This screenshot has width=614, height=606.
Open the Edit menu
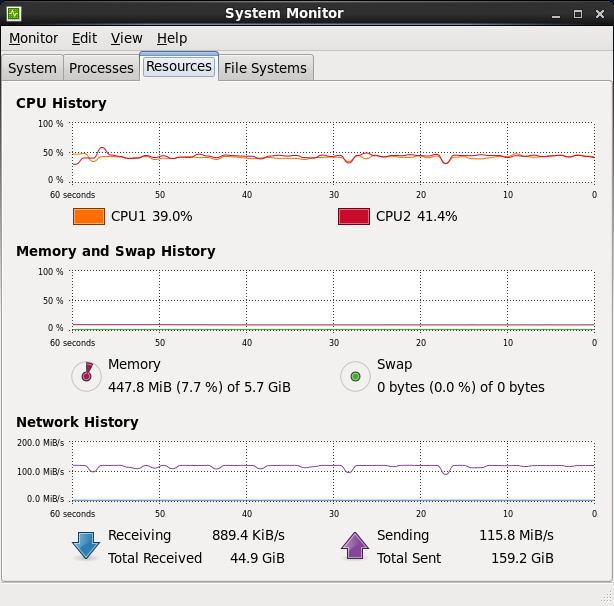pos(84,38)
